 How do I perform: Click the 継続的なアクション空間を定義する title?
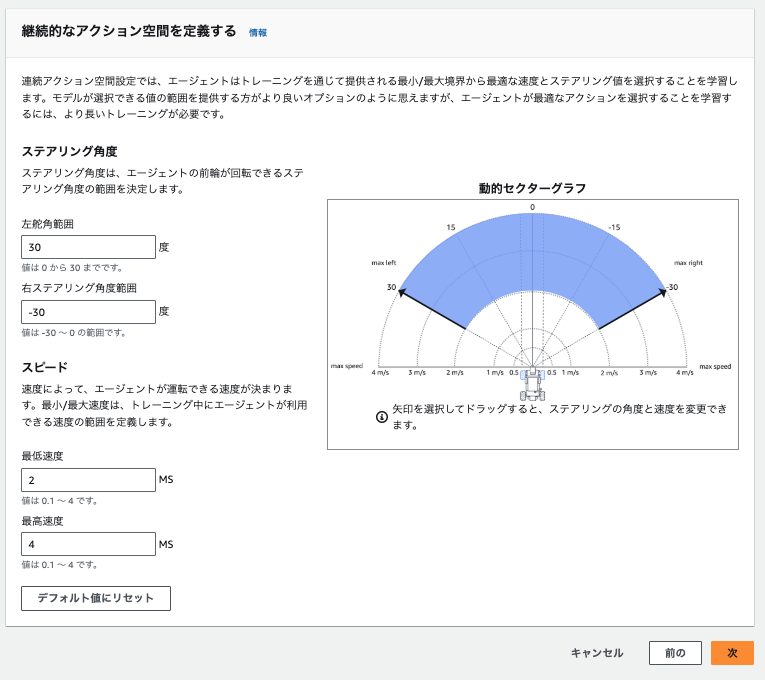click(x=129, y=31)
